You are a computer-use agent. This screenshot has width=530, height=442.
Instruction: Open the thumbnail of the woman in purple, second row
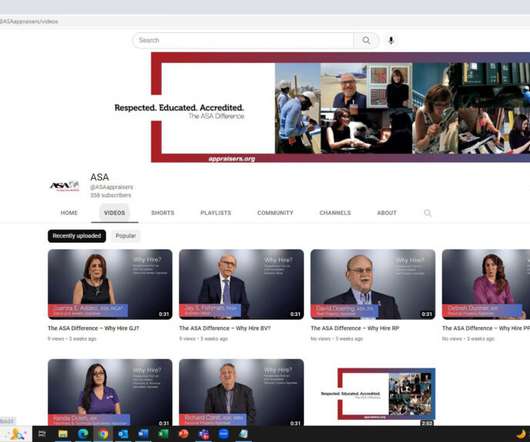pyautogui.click(x=110, y=392)
